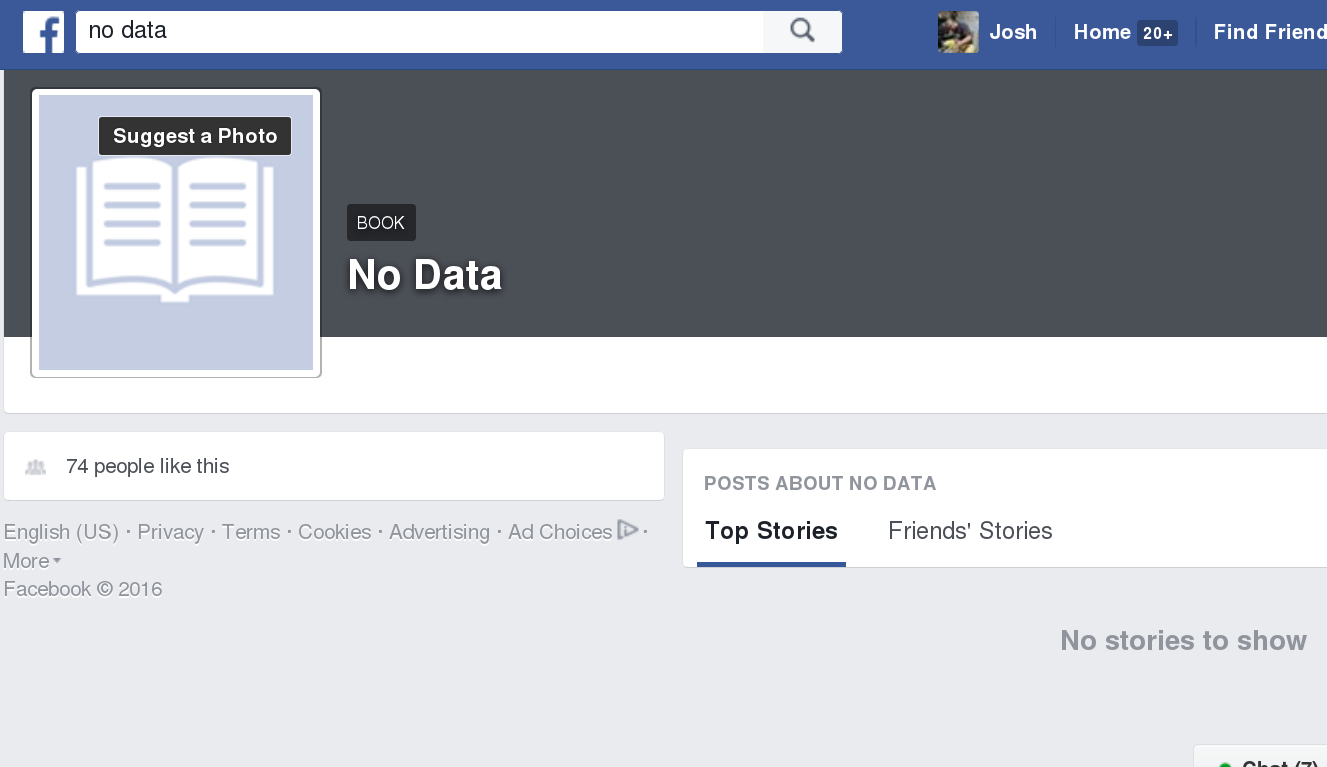The image size is (1327, 767).
Task: Open the Ad Choices footer link
Action: pos(560,532)
